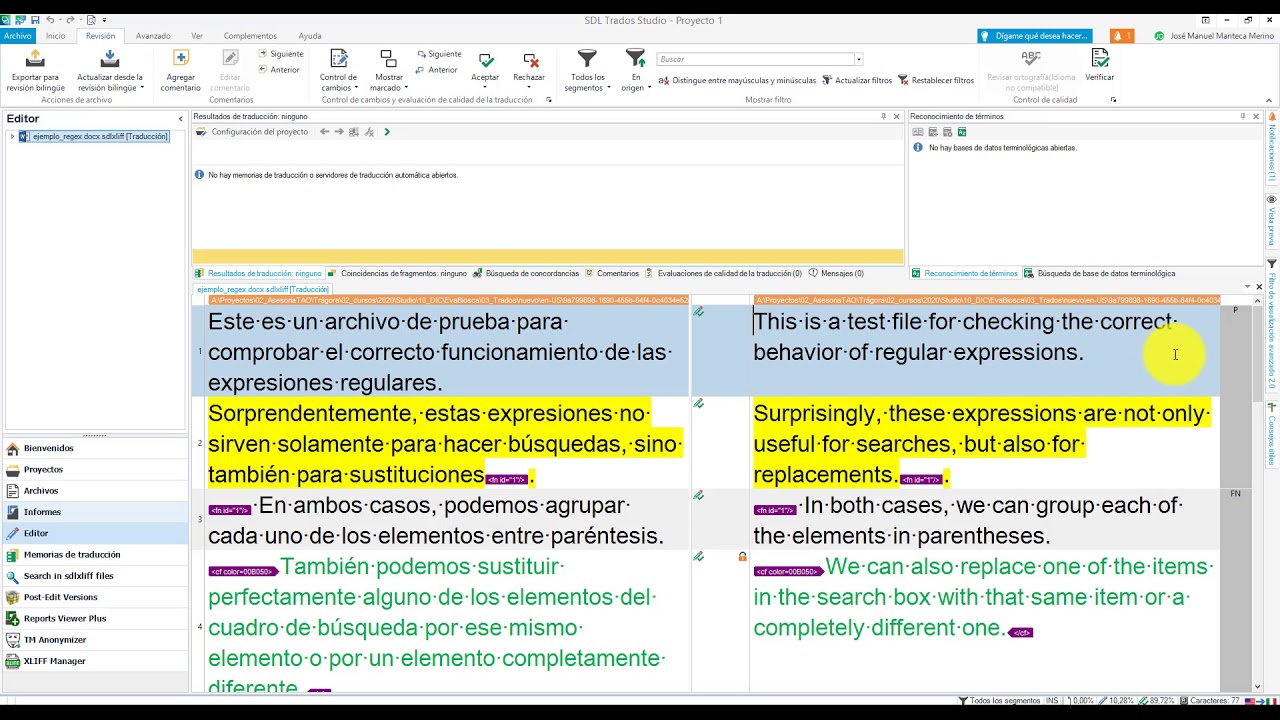Switch to Evaluaciones de calidad de la traducción tab
This screenshot has width=1280, height=720.
(723, 273)
